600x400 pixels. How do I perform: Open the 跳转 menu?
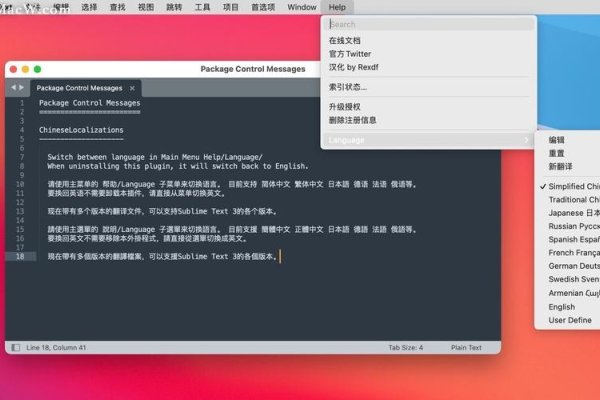174,7
